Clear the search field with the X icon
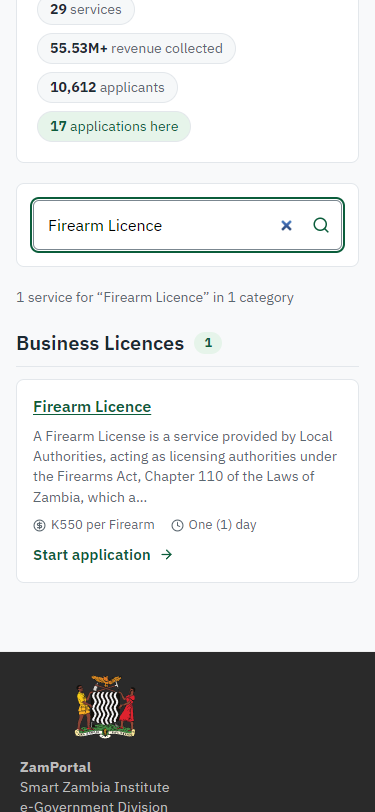 click(286, 225)
